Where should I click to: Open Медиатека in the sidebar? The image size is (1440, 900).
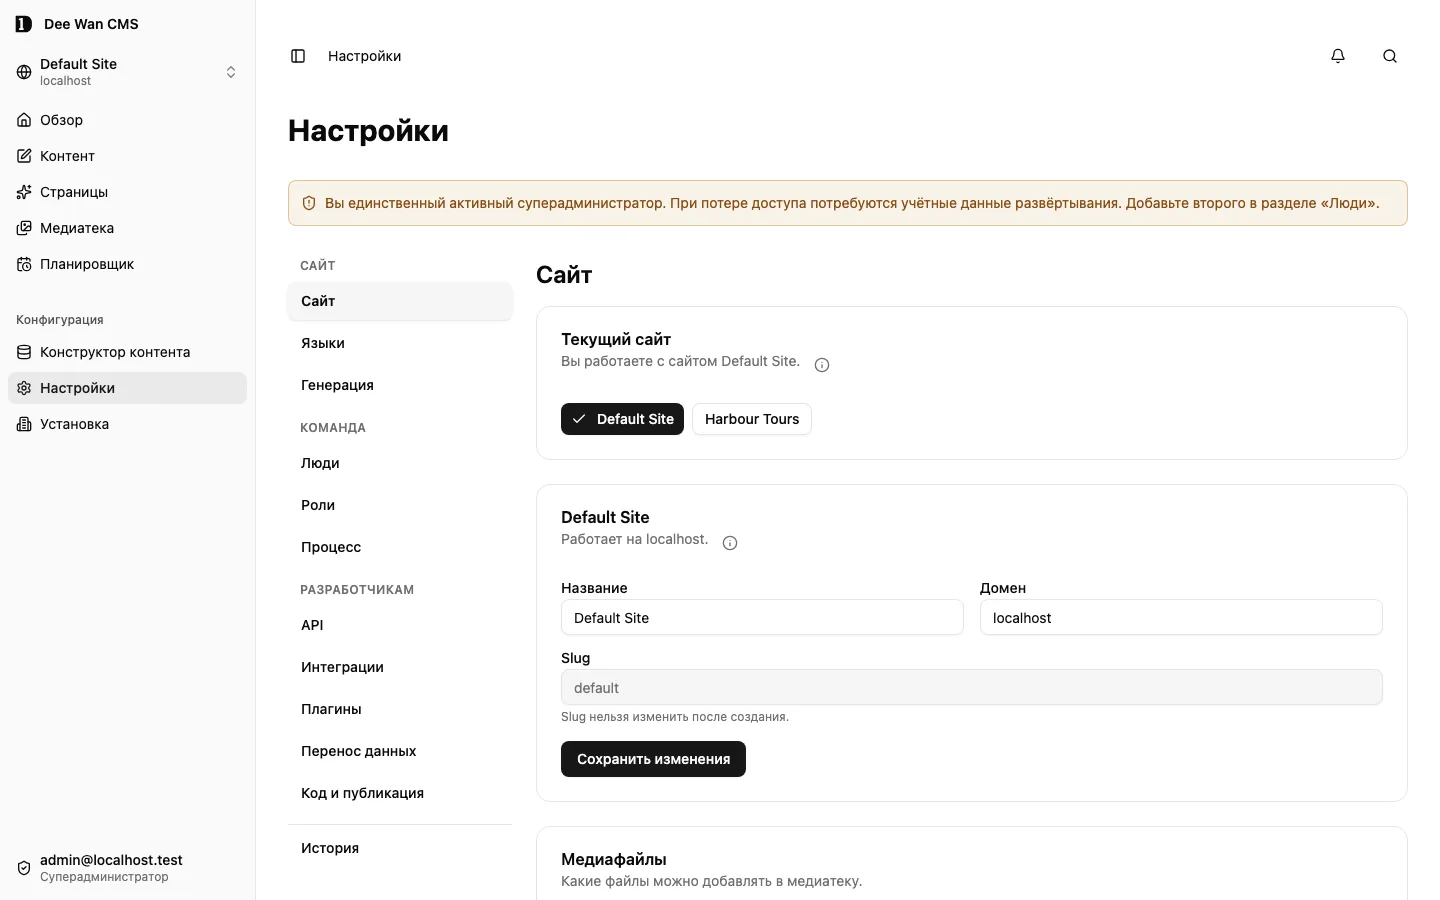127,228
